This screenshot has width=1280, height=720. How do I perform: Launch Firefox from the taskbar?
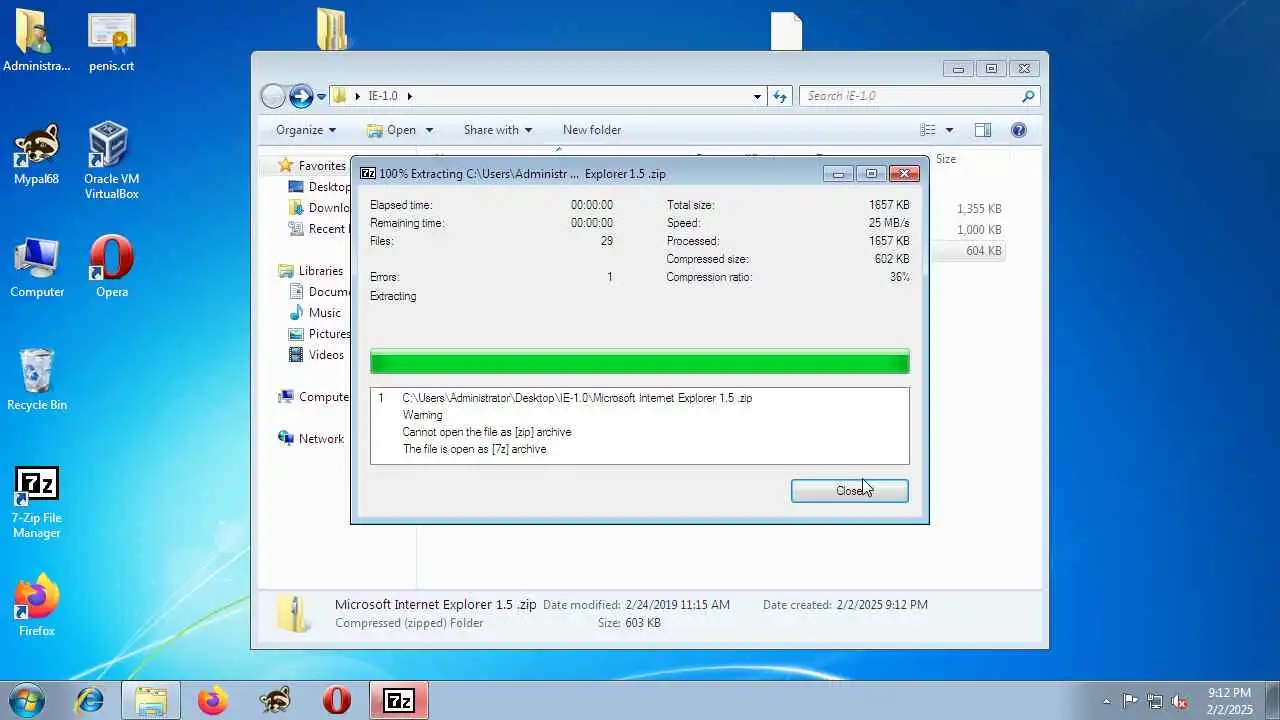click(x=212, y=700)
